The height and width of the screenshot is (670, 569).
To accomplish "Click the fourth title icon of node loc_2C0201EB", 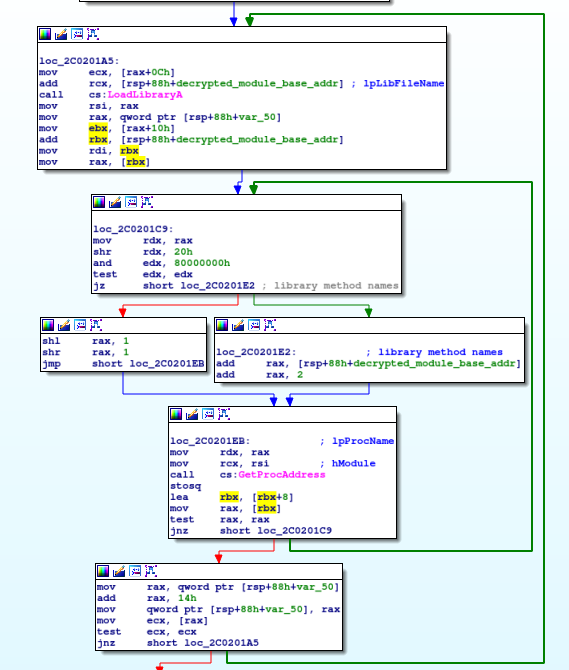I will tap(224, 414).
